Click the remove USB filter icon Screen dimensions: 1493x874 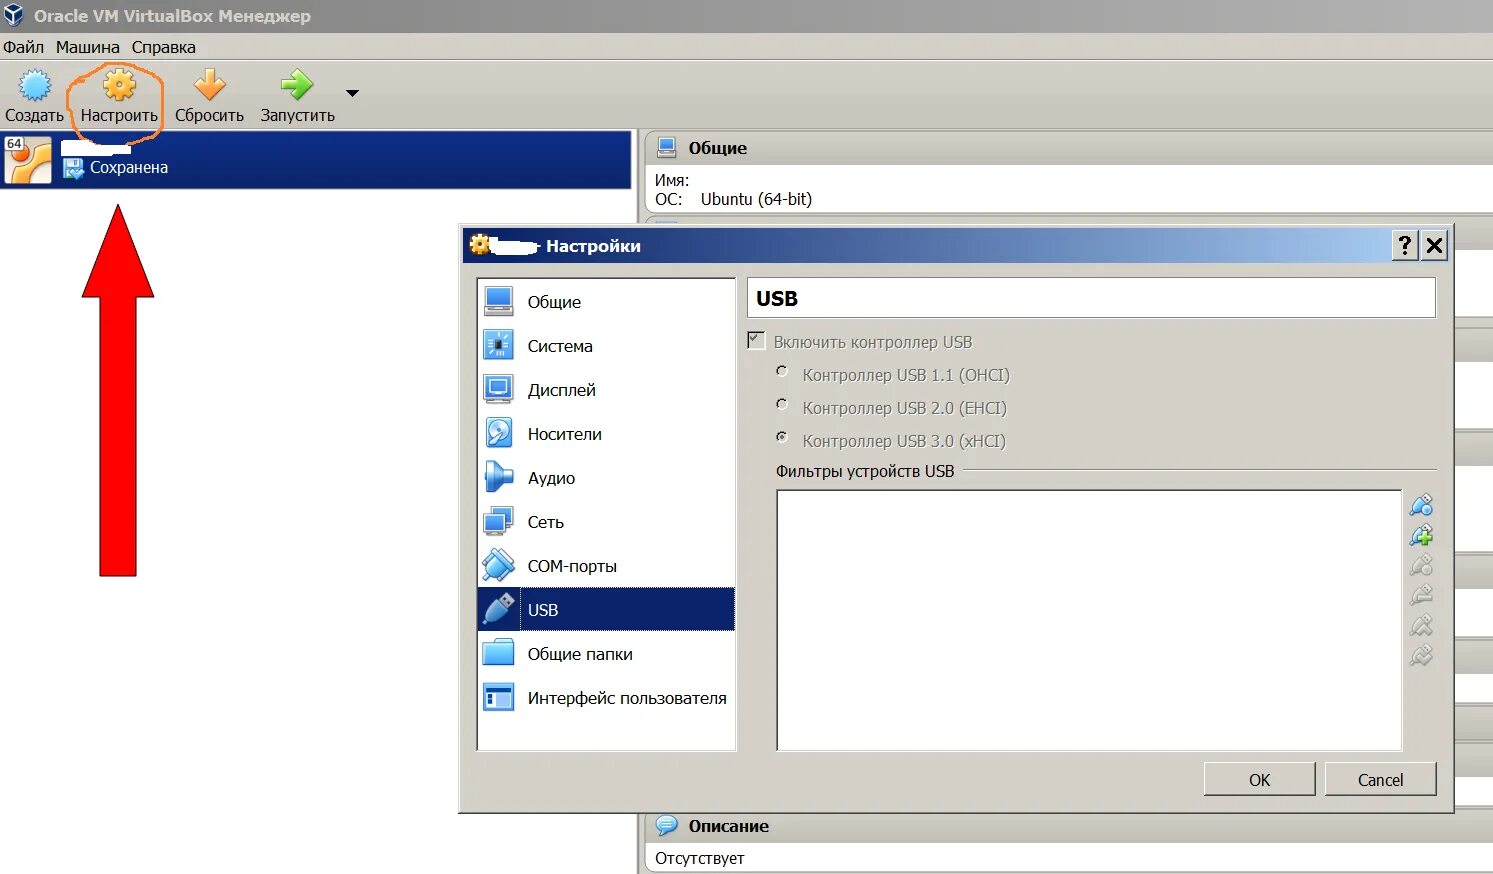tap(1421, 596)
